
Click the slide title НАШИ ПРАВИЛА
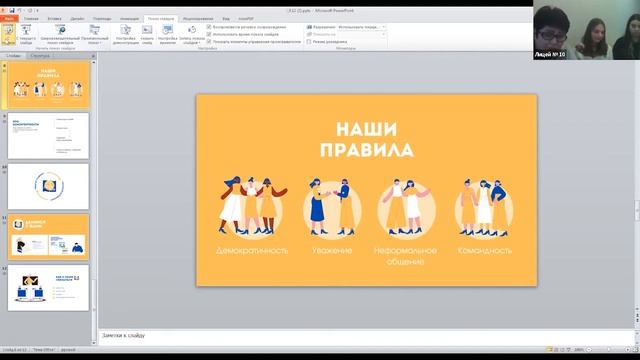367,140
